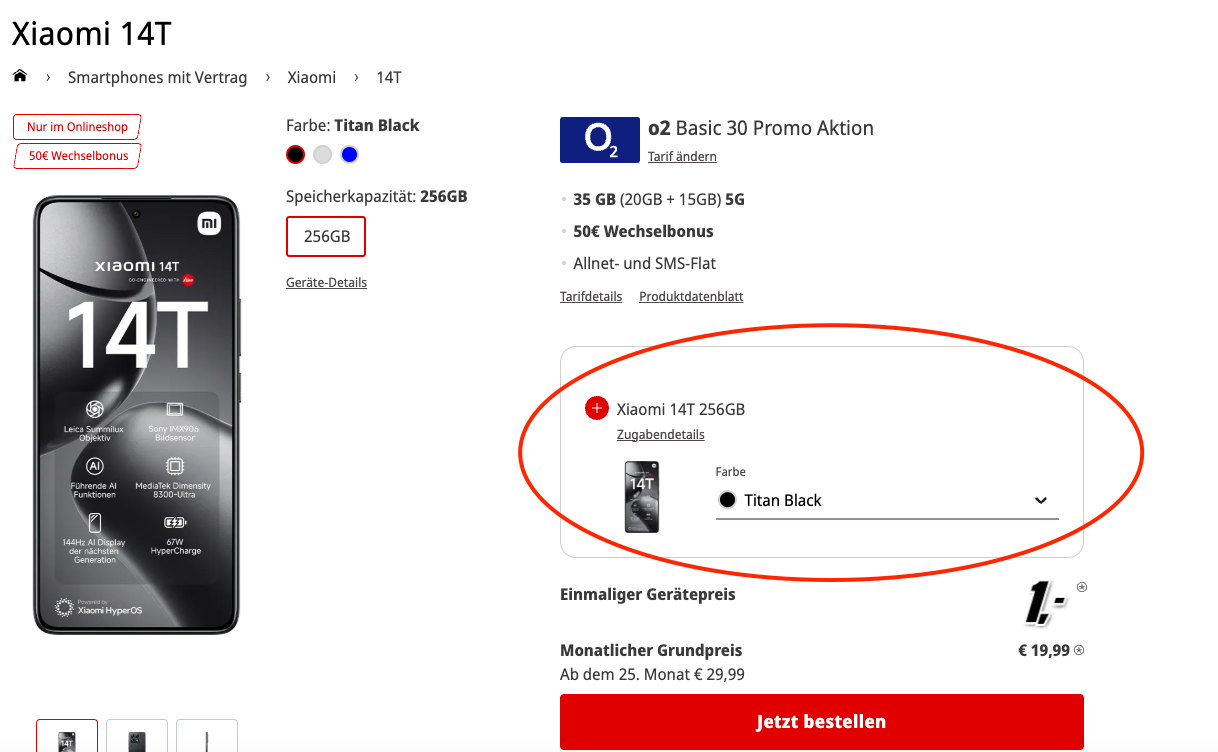Click the 35 GB (20GB + 15GB) 5G text
1218x752 pixels.
coord(659,199)
